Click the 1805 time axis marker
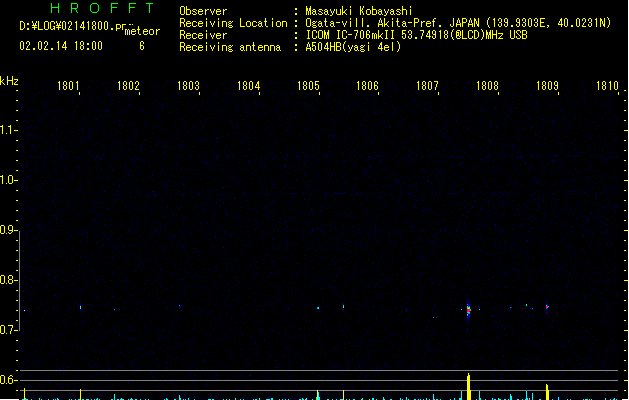This screenshot has height=400, width=629. point(308,85)
